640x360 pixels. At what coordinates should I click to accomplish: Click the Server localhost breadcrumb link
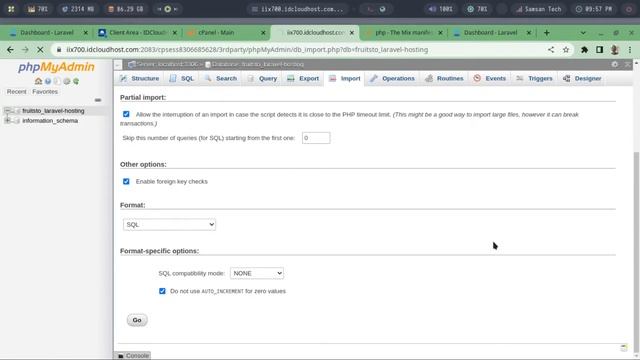tap(166, 64)
